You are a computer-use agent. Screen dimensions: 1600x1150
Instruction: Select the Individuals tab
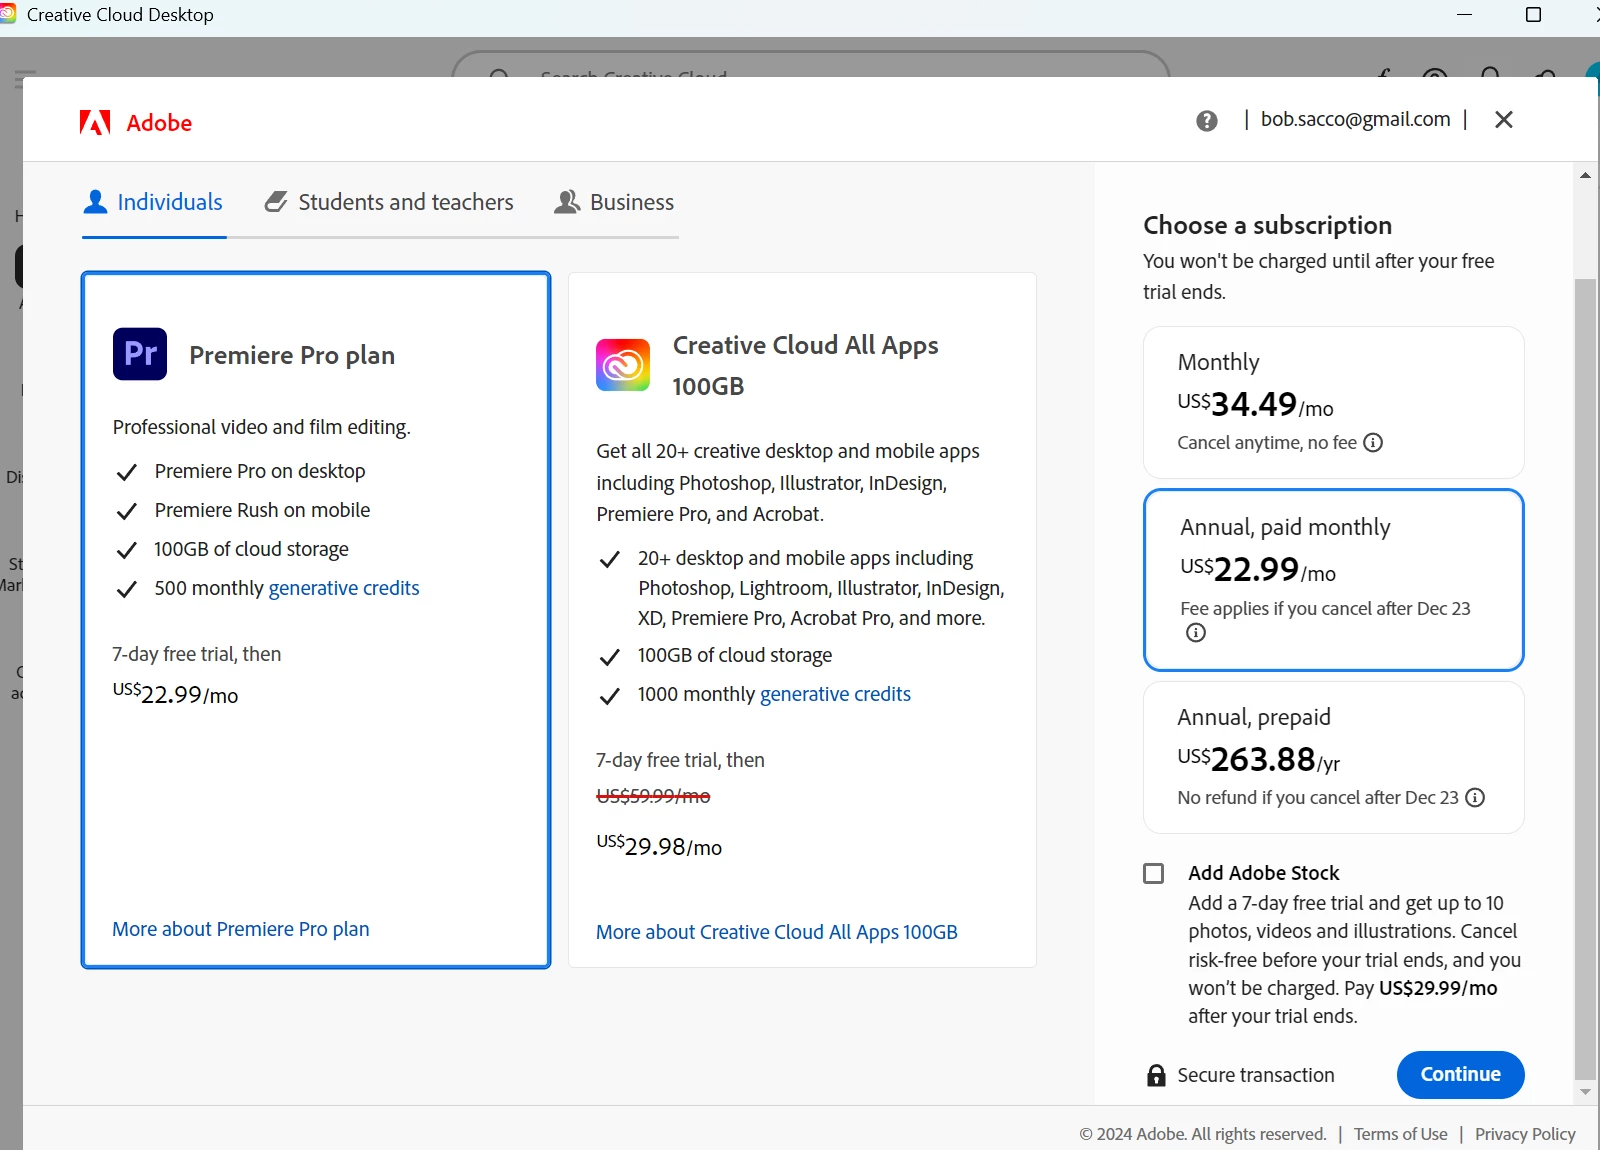(x=154, y=203)
